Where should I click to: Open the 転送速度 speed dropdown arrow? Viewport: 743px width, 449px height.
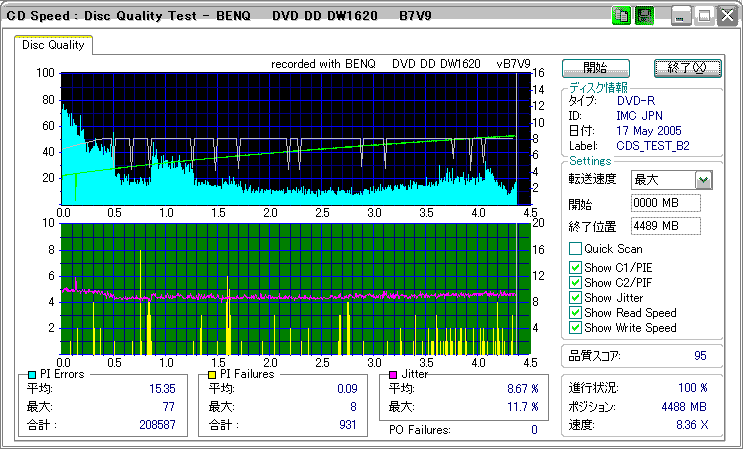pos(703,180)
